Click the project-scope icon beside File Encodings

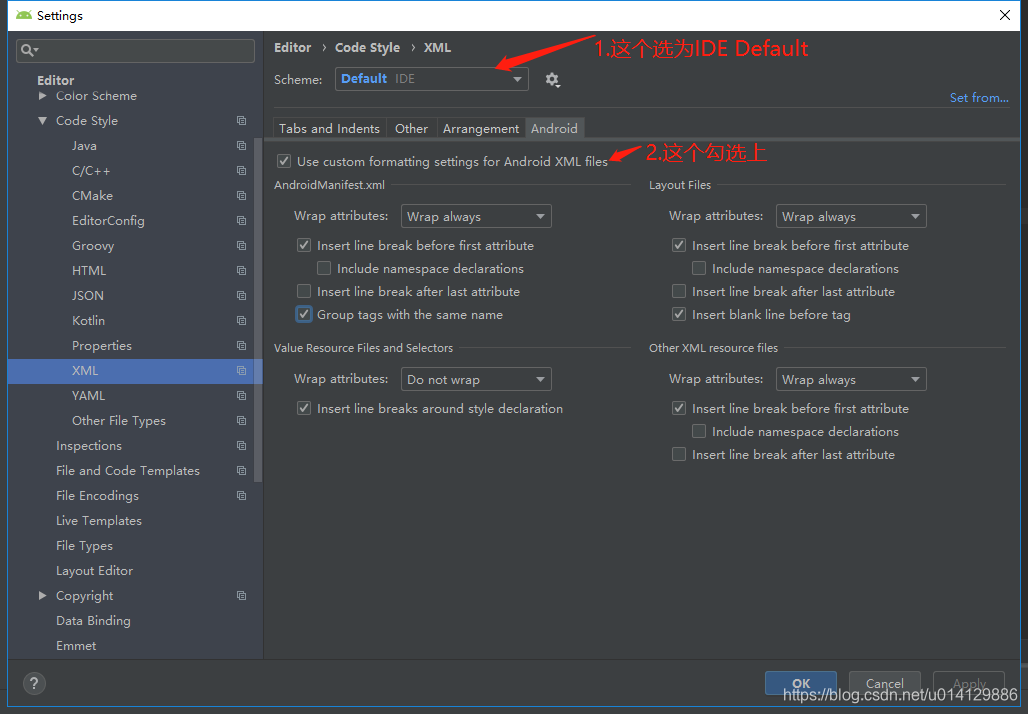(241, 496)
